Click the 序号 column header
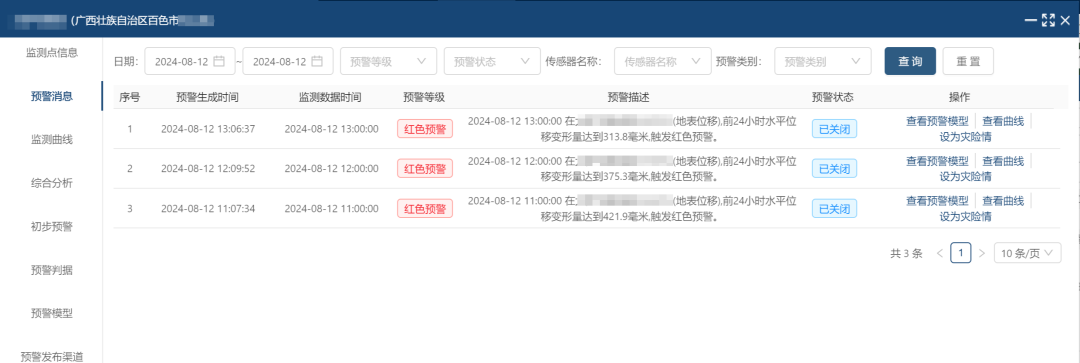 point(129,97)
